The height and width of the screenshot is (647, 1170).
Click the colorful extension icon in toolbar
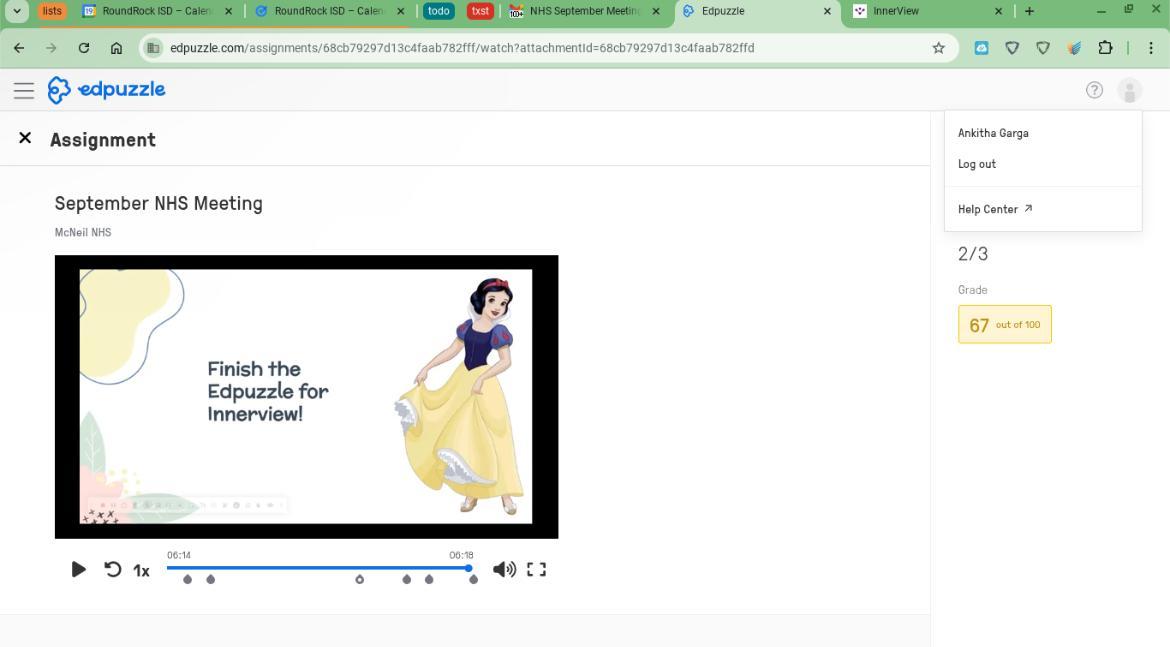[x=1074, y=48]
